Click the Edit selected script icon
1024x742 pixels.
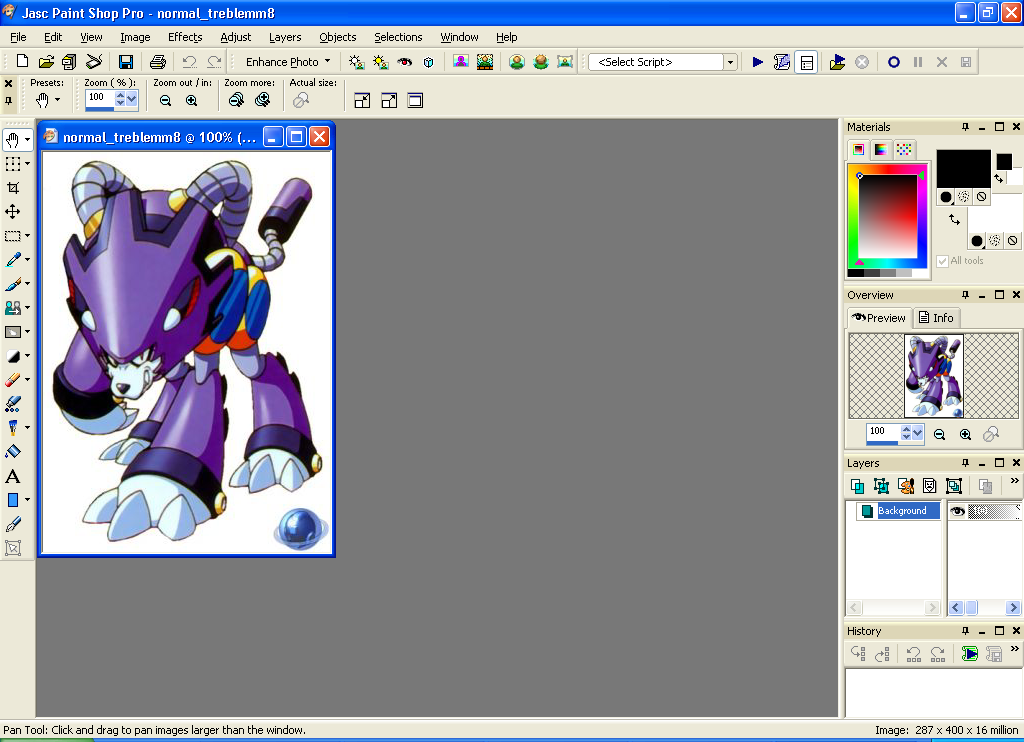(782, 61)
